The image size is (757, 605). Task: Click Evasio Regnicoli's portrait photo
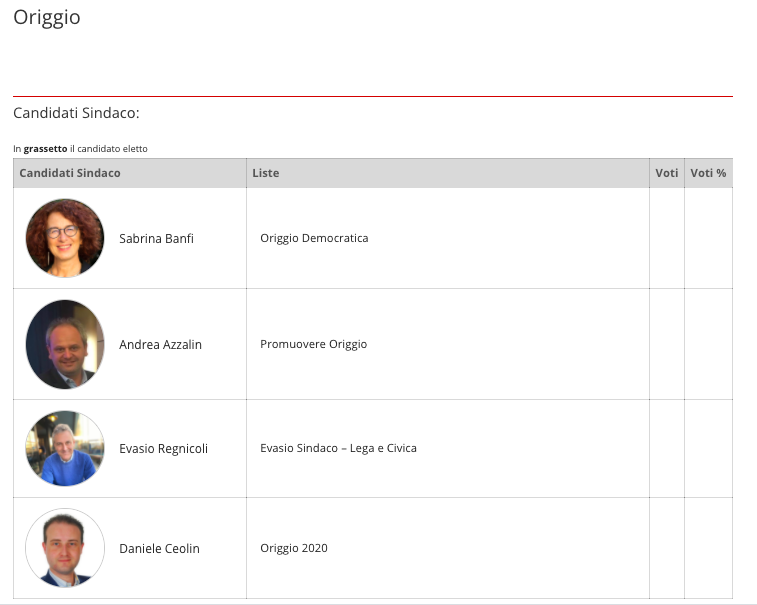click(65, 448)
